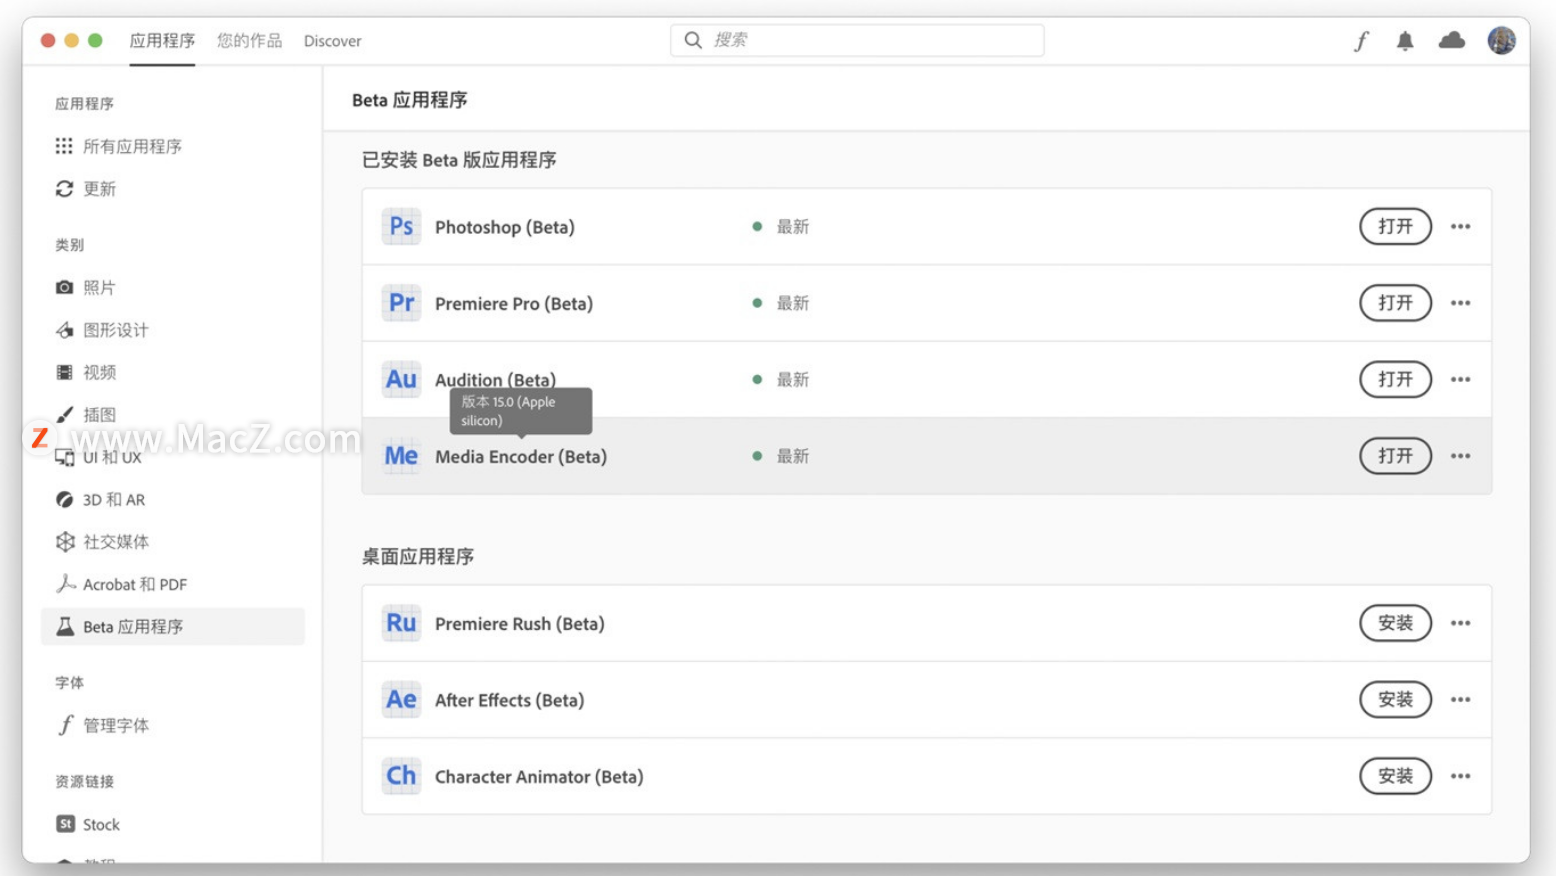This screenshot has height=876, width=1556.
Task: Click 打开 for Photoshop (Beta)
Action: [x=1395, y=227]
